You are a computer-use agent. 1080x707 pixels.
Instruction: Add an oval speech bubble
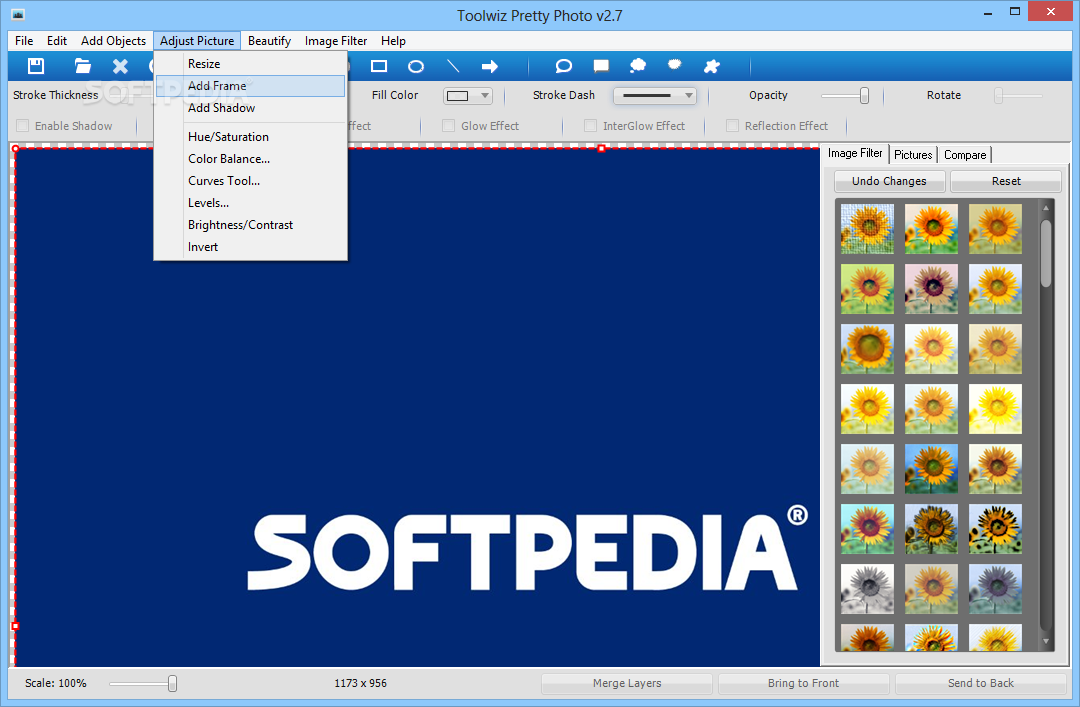click(563, 66)
